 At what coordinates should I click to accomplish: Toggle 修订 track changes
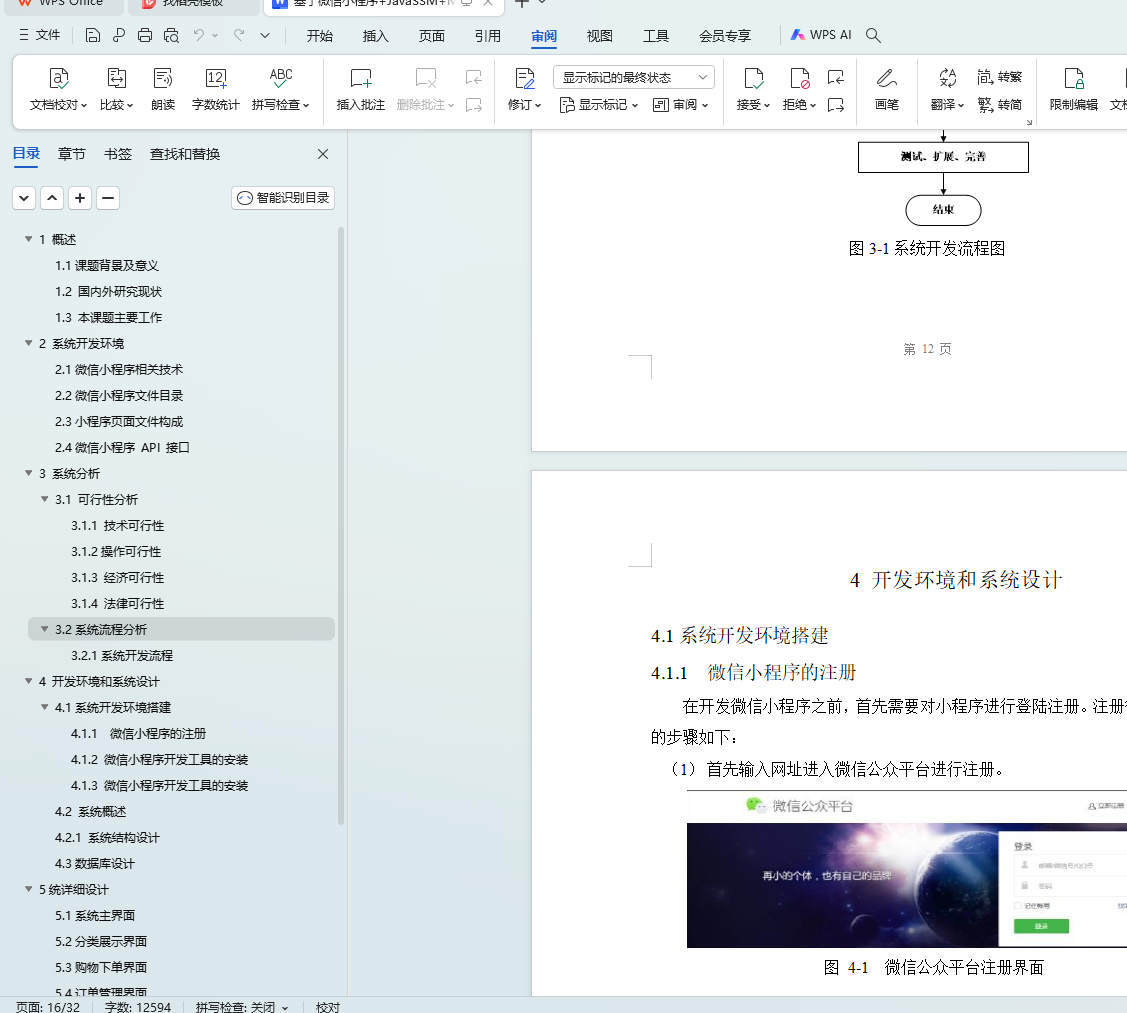coord(525,89)
